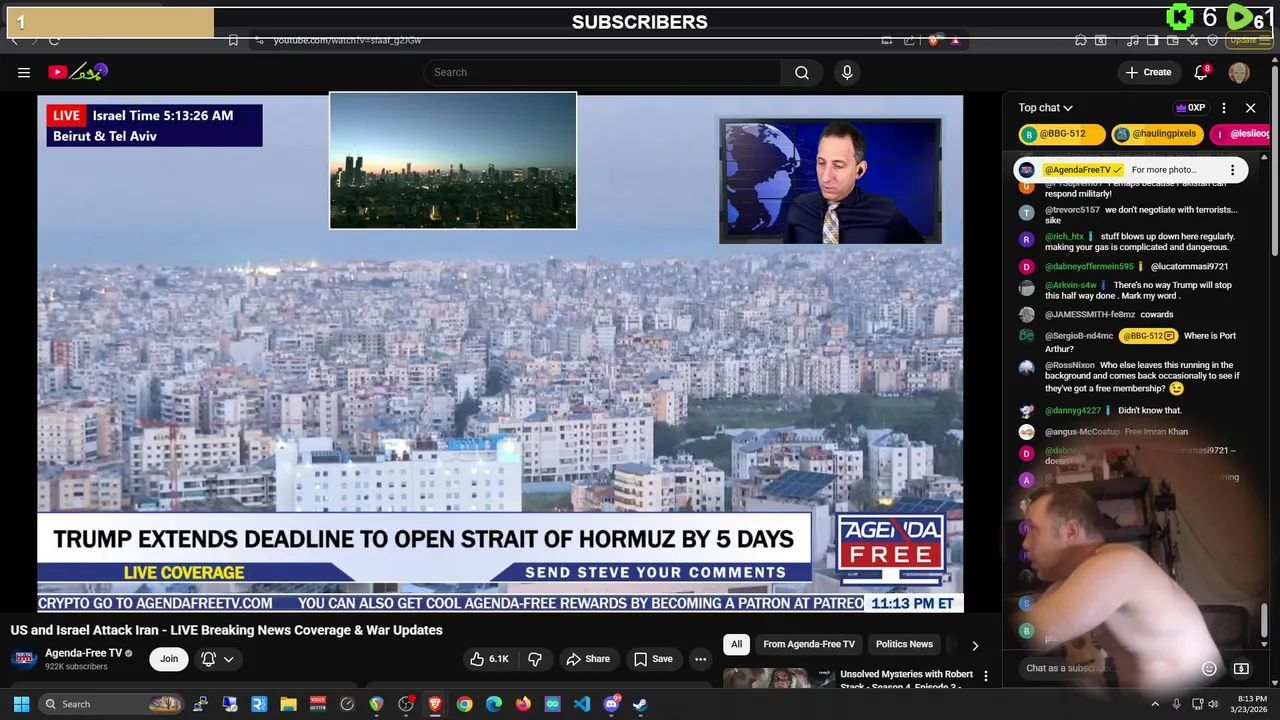This screenshot has height=720, width=1280.
Task: Open the Brave Wallet icon
Action: coord(1173,40)
